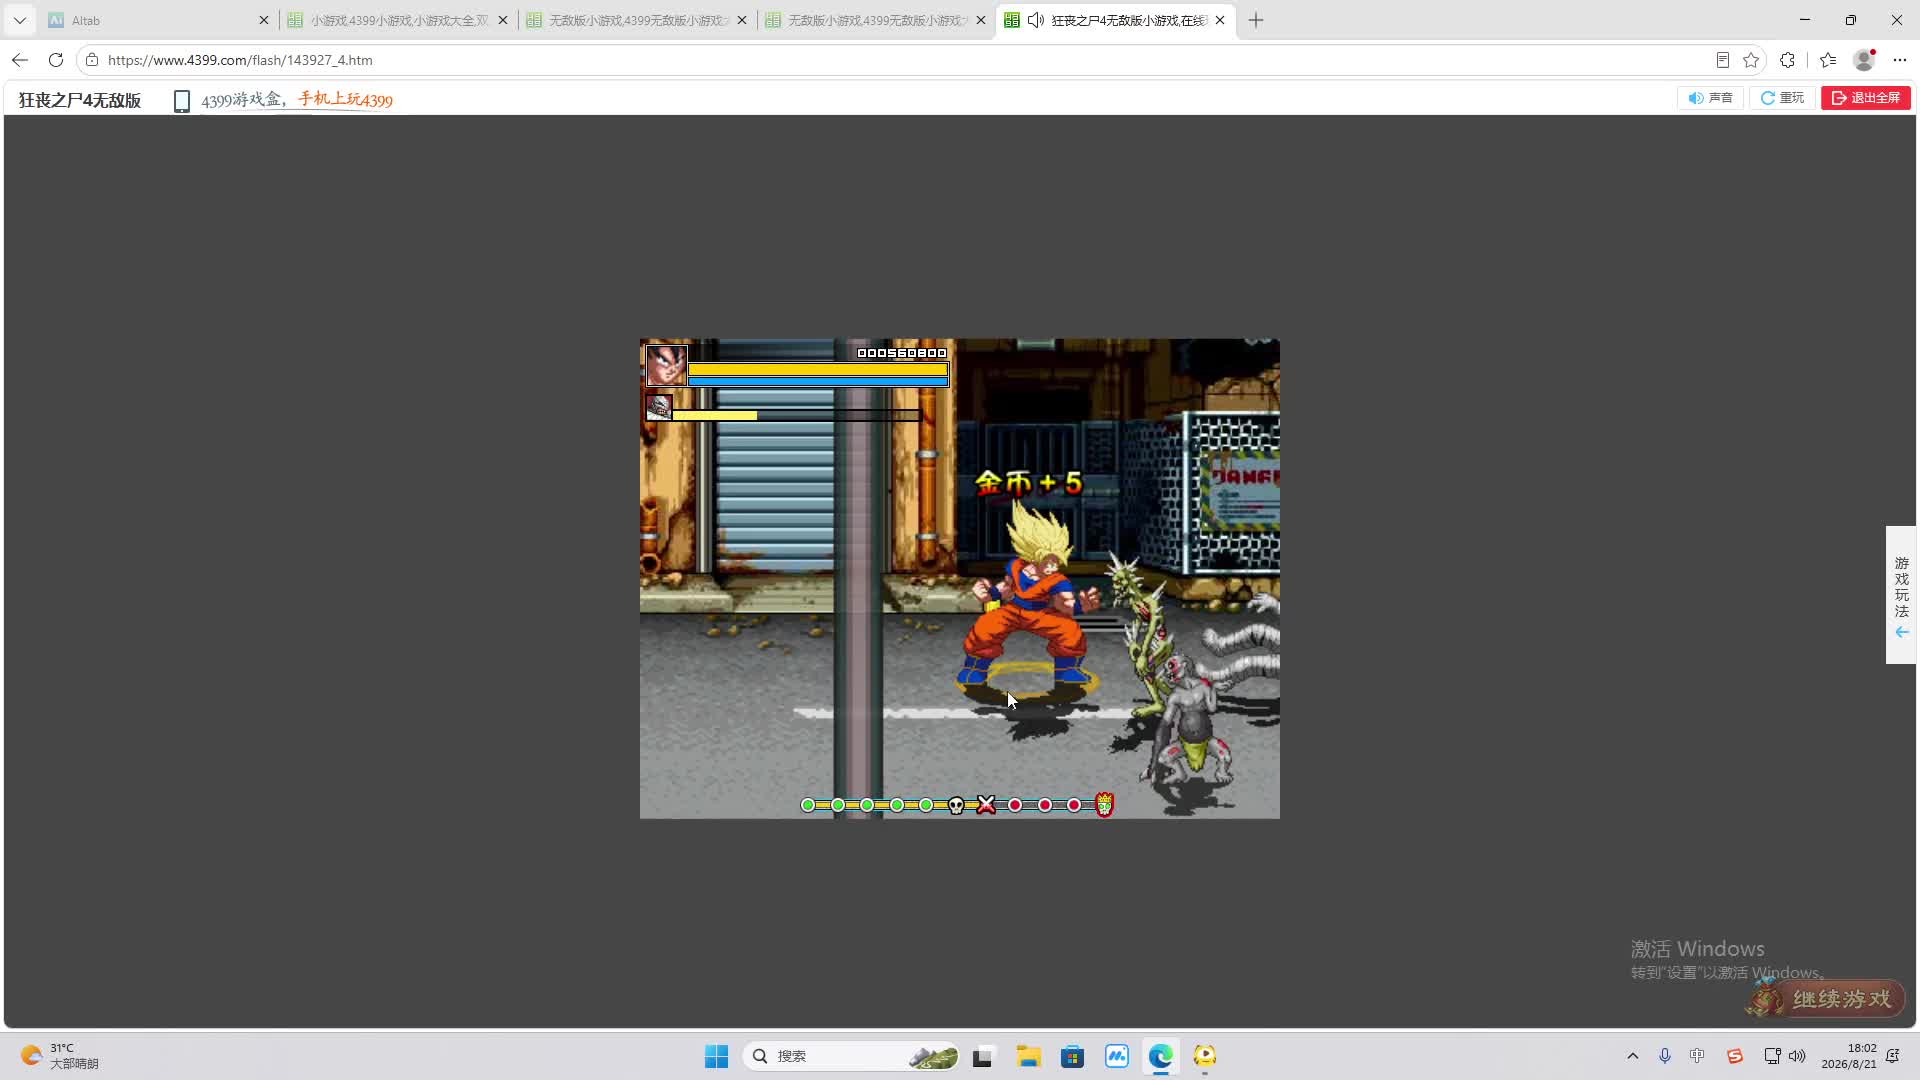The width and height of the screenshot is (1920, 1080).
Task: Click the red X stage progress marker
Action: (x=986, y=805)
